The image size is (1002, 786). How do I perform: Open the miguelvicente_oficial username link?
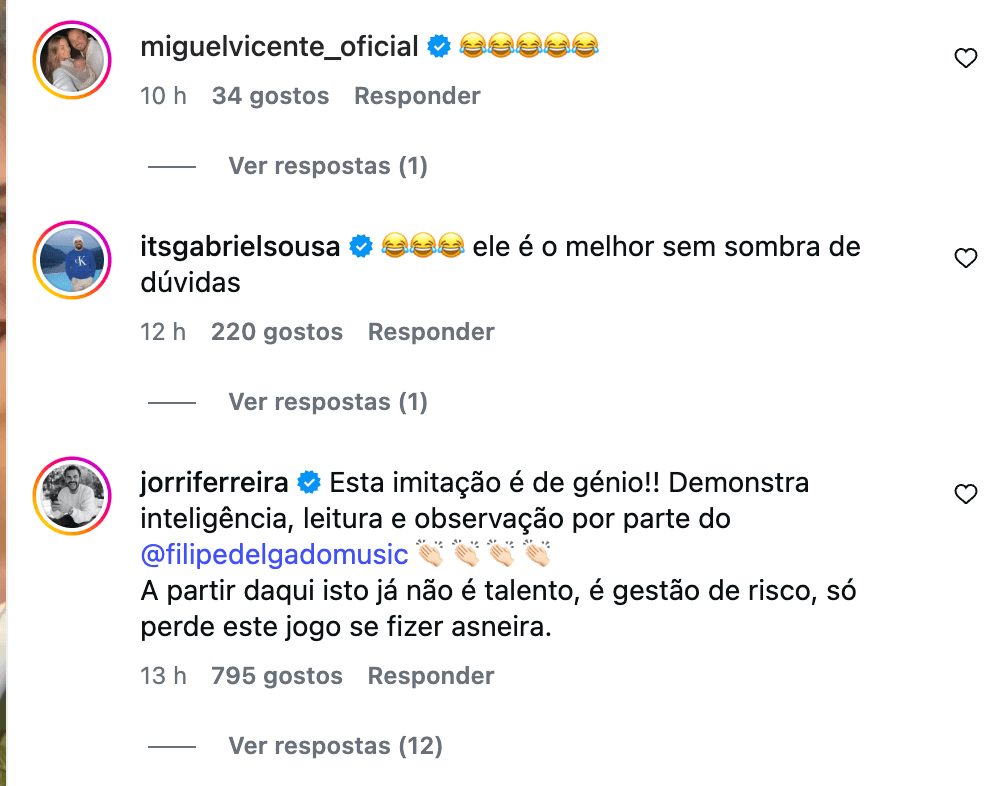pos(279,46)
